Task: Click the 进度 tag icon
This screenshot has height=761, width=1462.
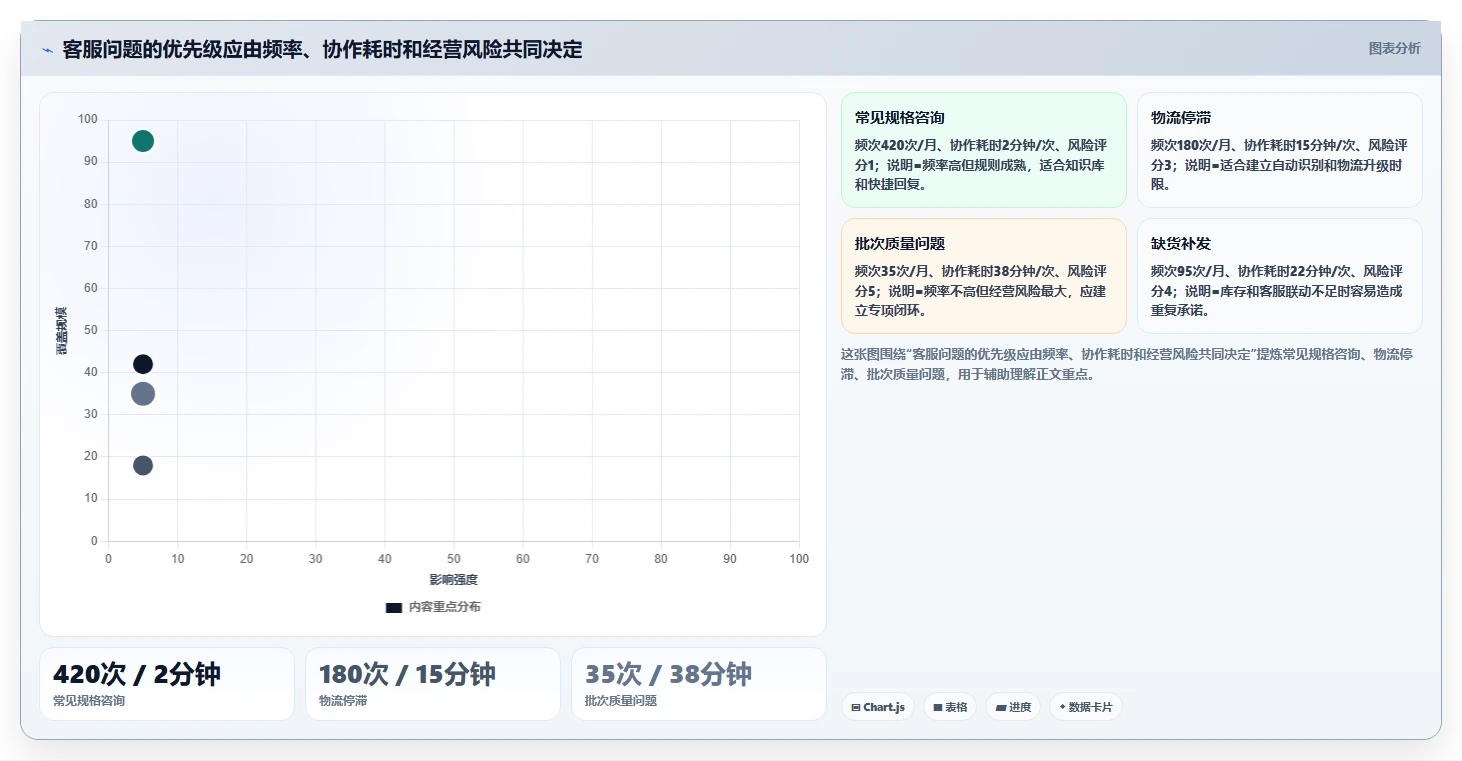Action: click(x=1001, y=707)
